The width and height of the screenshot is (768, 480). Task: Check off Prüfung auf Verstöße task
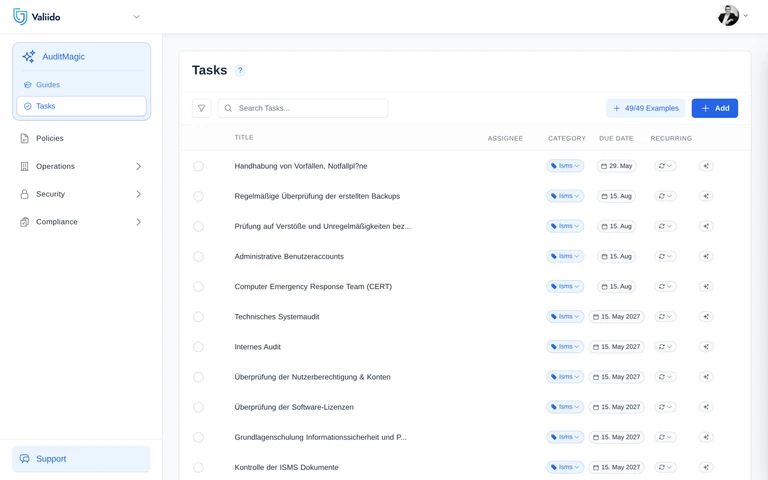point(198,226)
